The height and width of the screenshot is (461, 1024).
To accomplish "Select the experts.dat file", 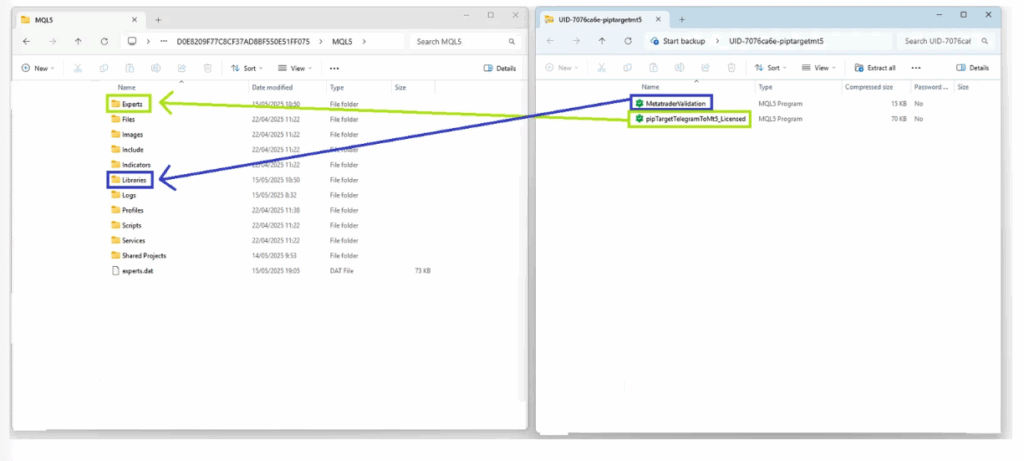I will [x=137, y=271].
